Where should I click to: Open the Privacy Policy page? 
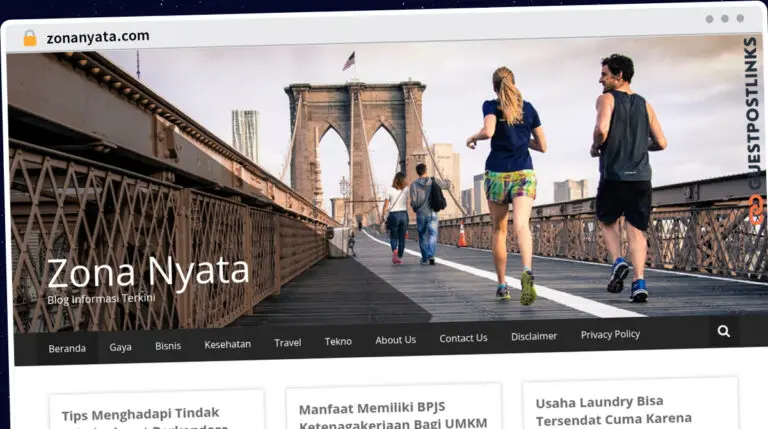point(610,334)
